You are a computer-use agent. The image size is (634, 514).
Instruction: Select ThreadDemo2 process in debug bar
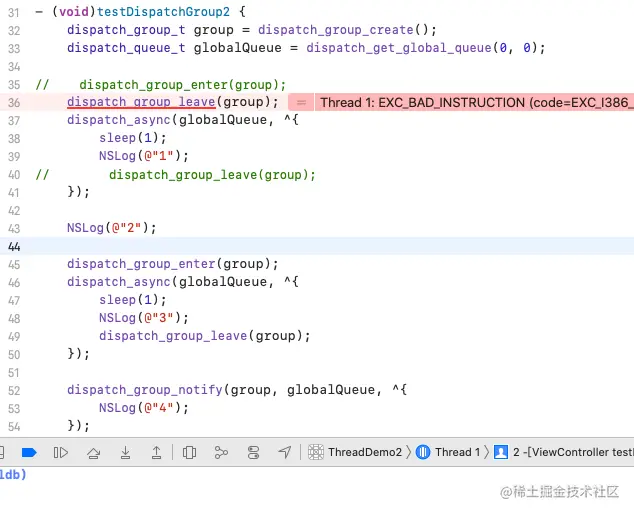coord(365,452)
